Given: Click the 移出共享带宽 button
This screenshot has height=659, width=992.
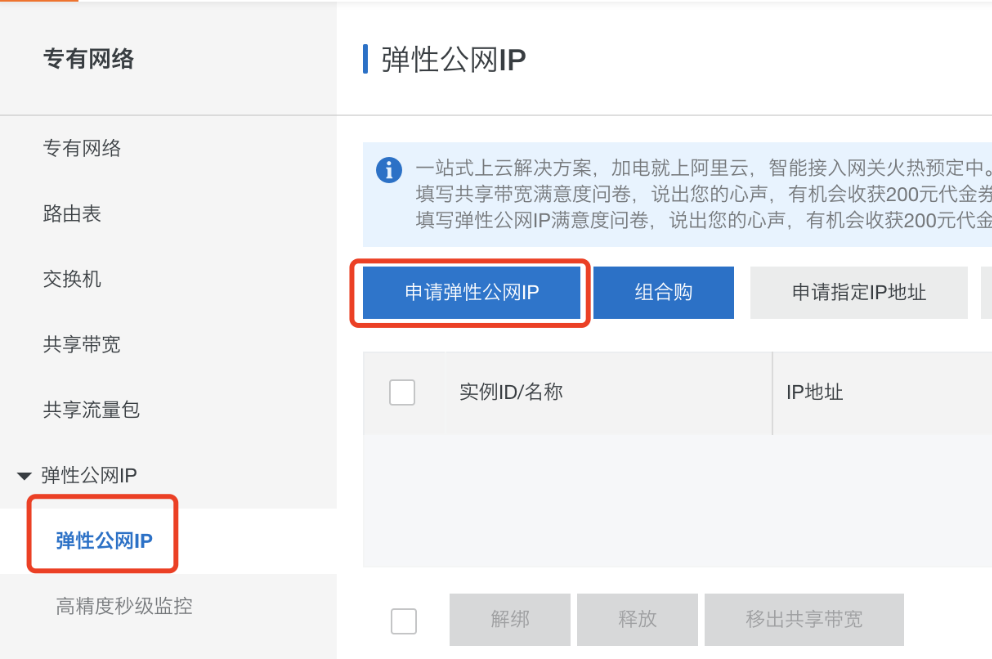Looking at the screenshot, I should coord(803,620).
